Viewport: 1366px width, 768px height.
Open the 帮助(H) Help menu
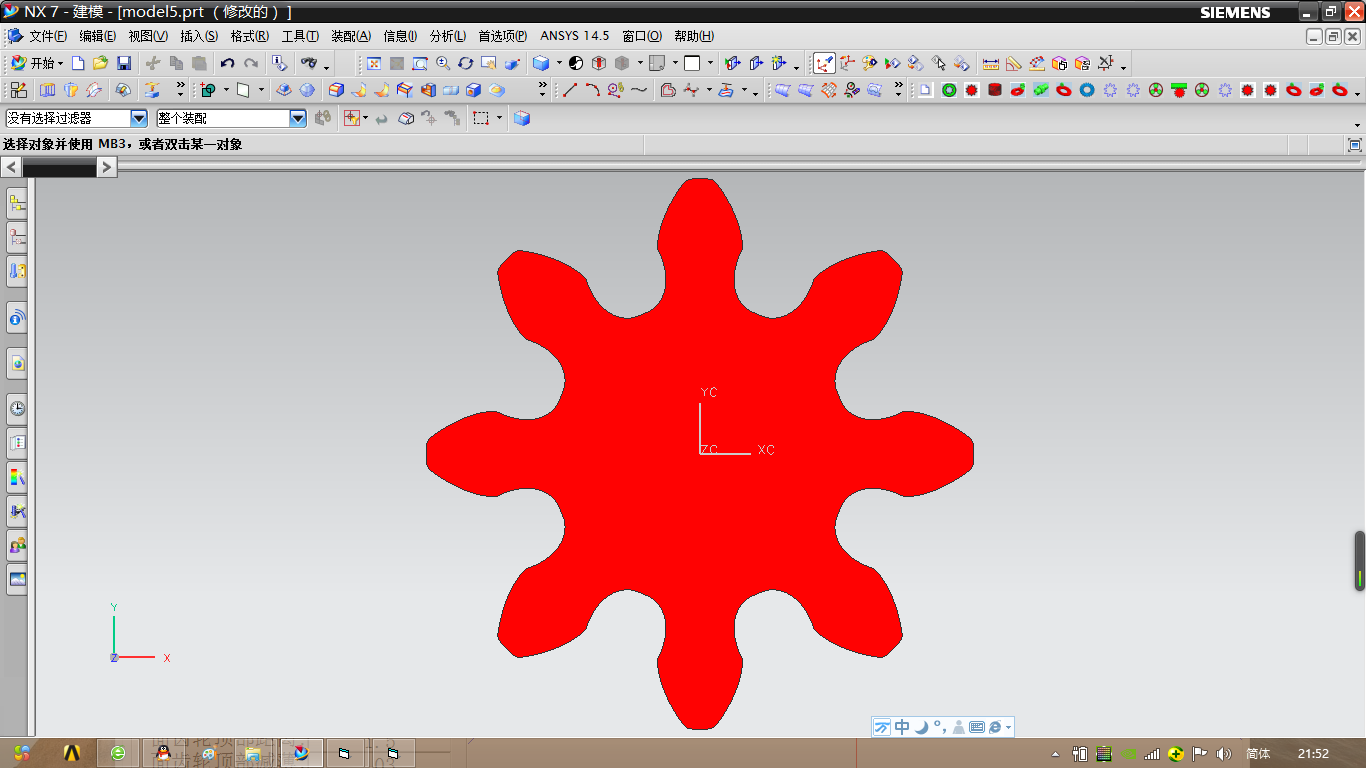pyautogui.click(x=694, y=36)
